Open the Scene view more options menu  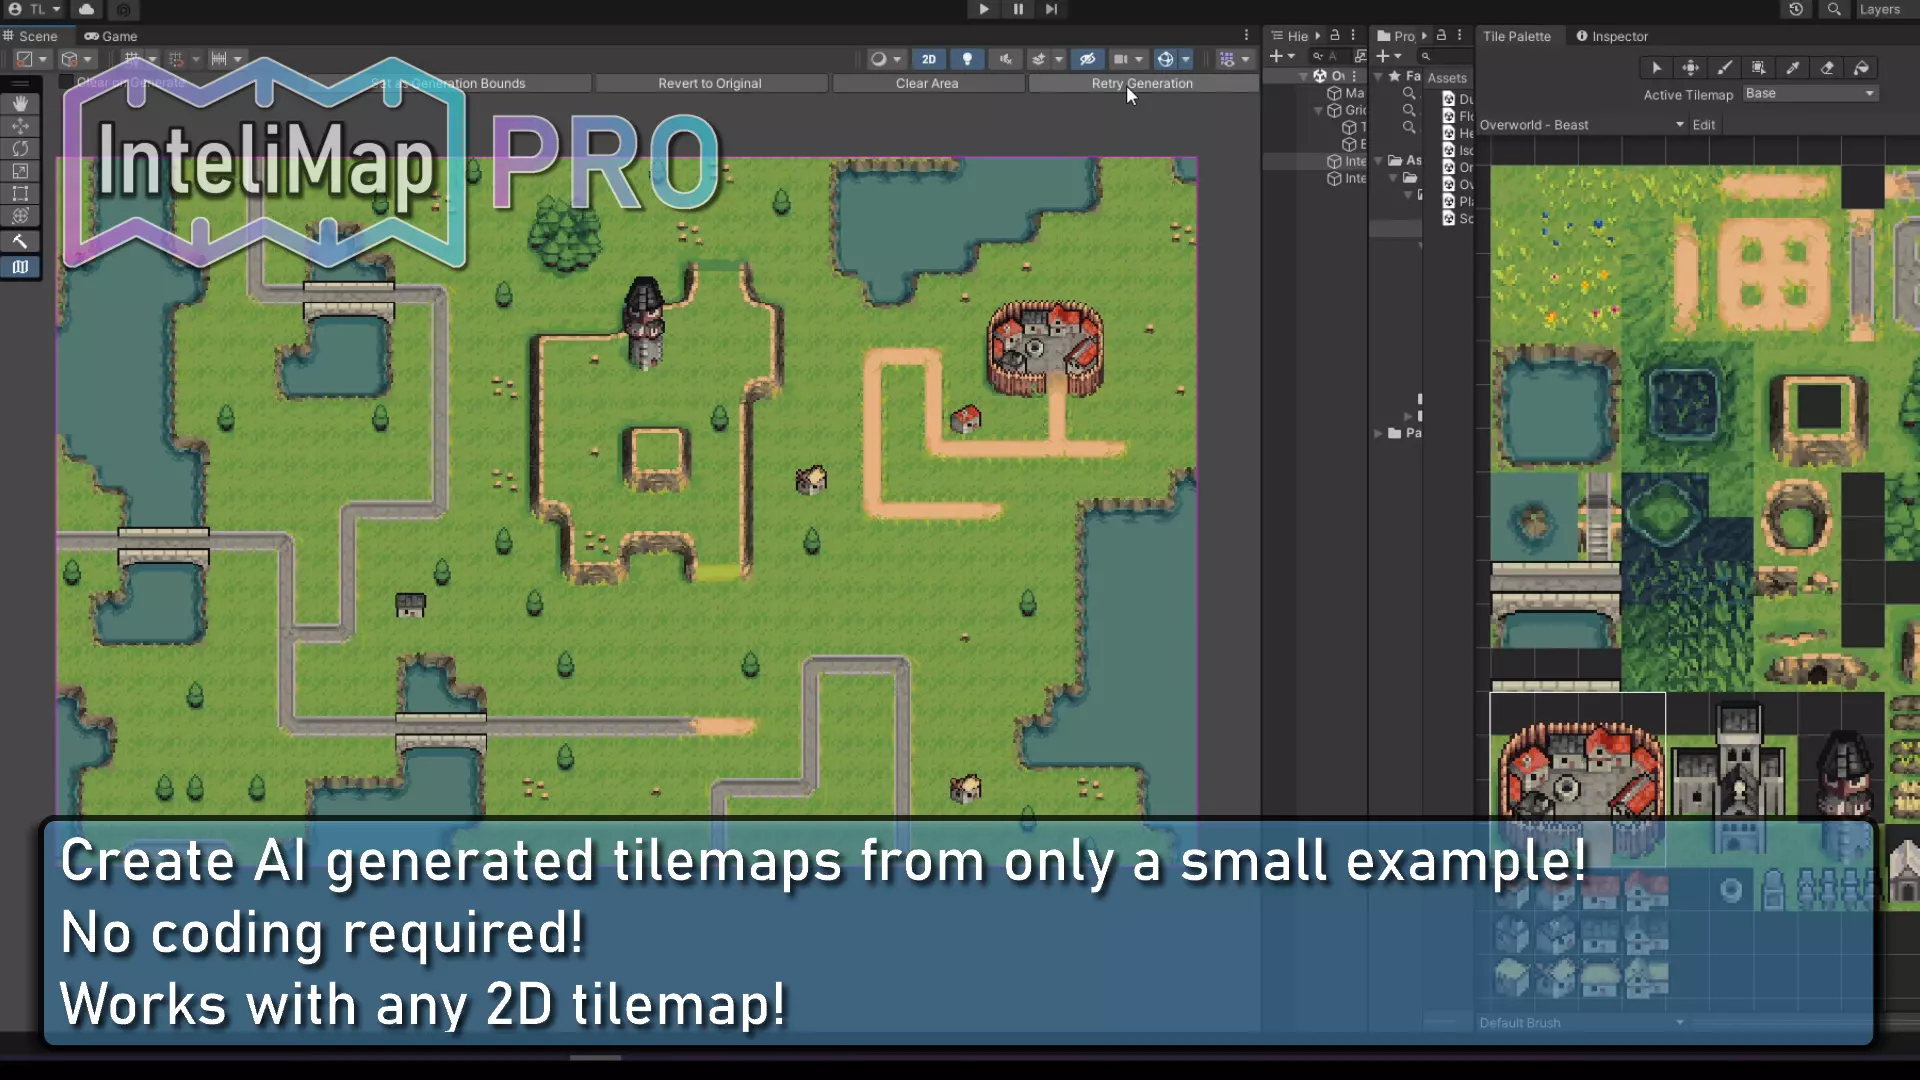tap(1246, 35)
